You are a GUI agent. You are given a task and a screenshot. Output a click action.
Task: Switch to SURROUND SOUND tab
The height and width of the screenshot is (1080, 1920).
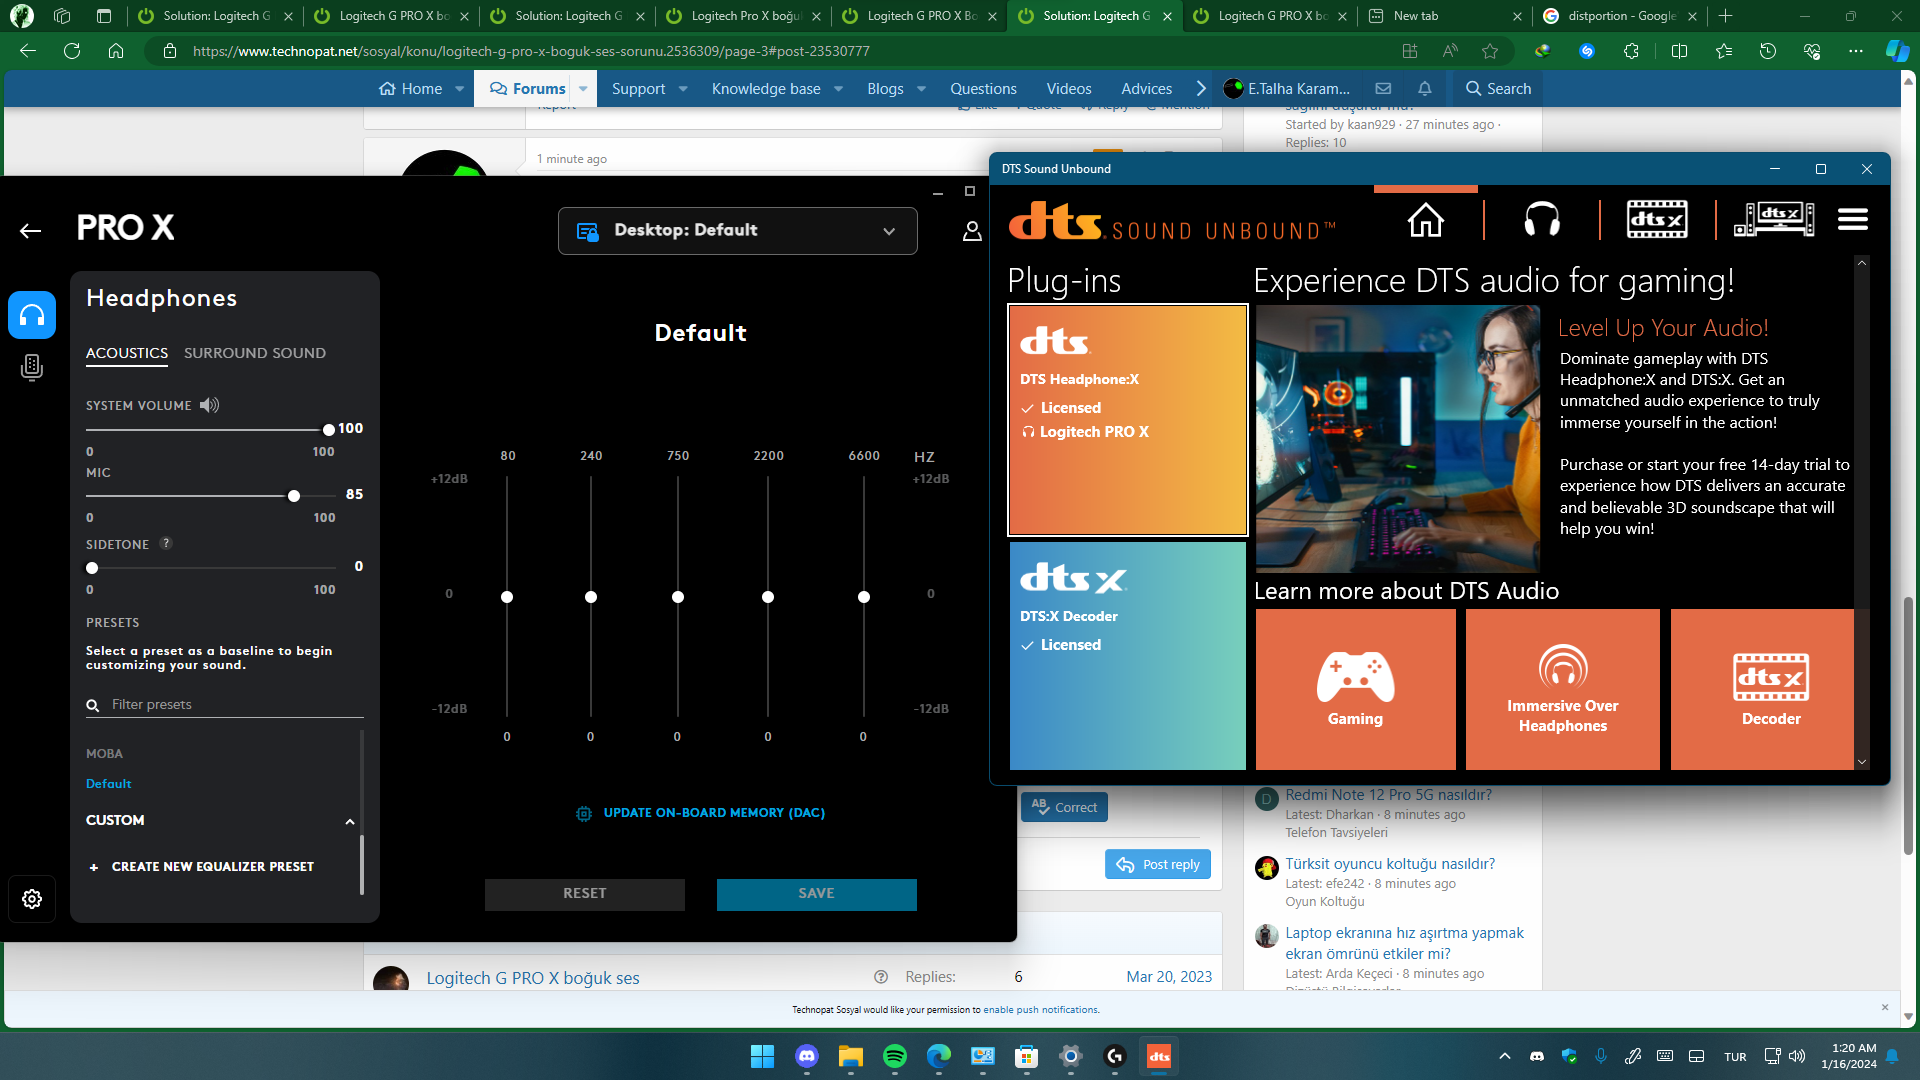[x=254, y=353]
